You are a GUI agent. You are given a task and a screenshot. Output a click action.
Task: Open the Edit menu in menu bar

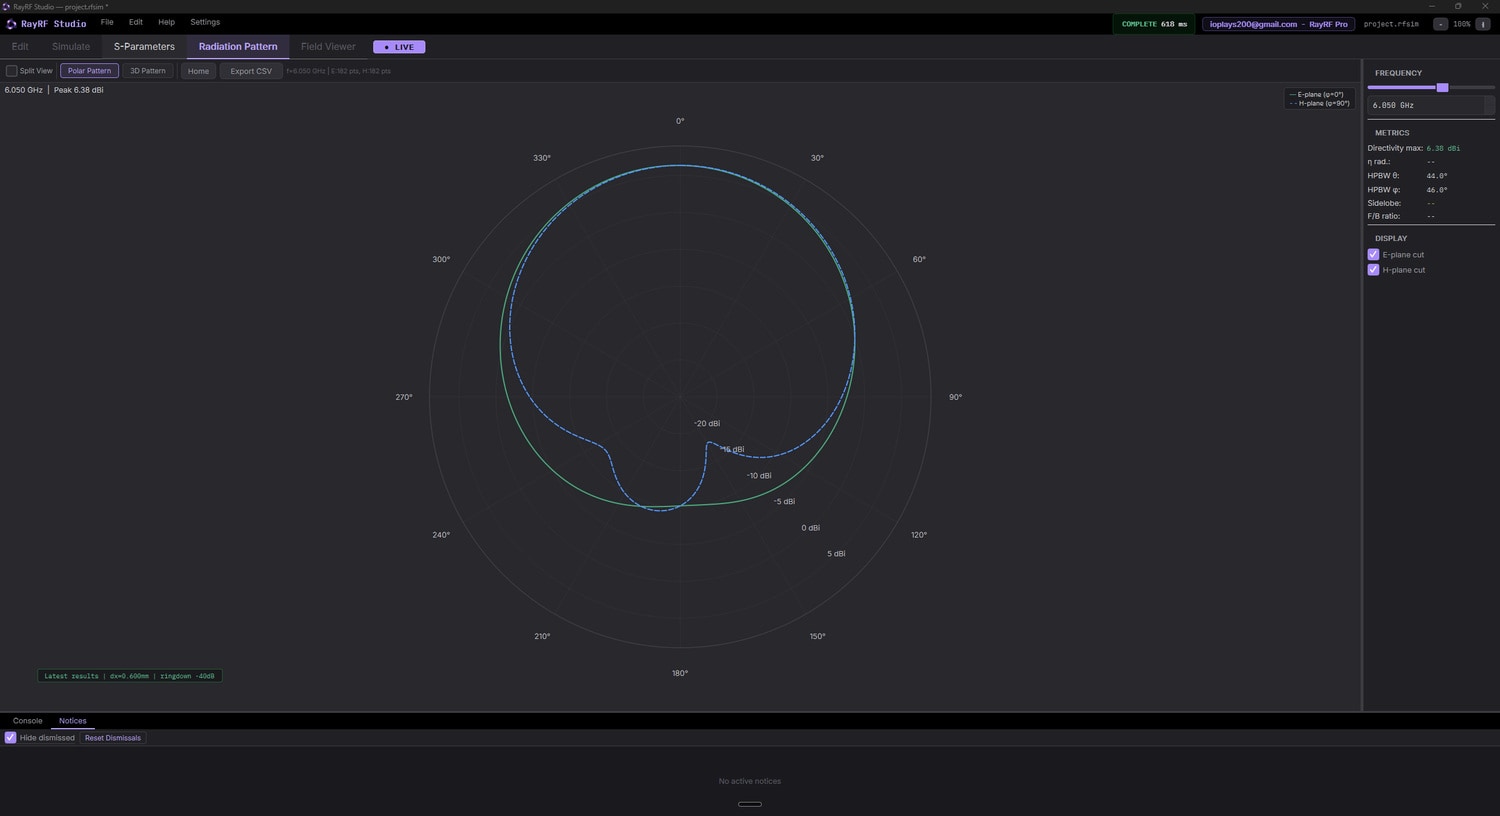click(136, 22)
